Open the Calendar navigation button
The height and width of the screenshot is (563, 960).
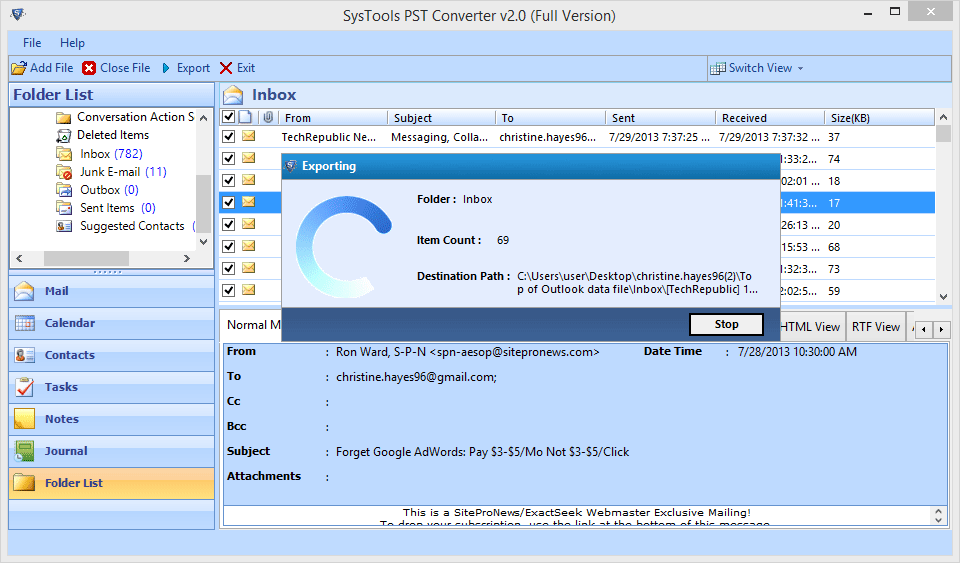111,323
